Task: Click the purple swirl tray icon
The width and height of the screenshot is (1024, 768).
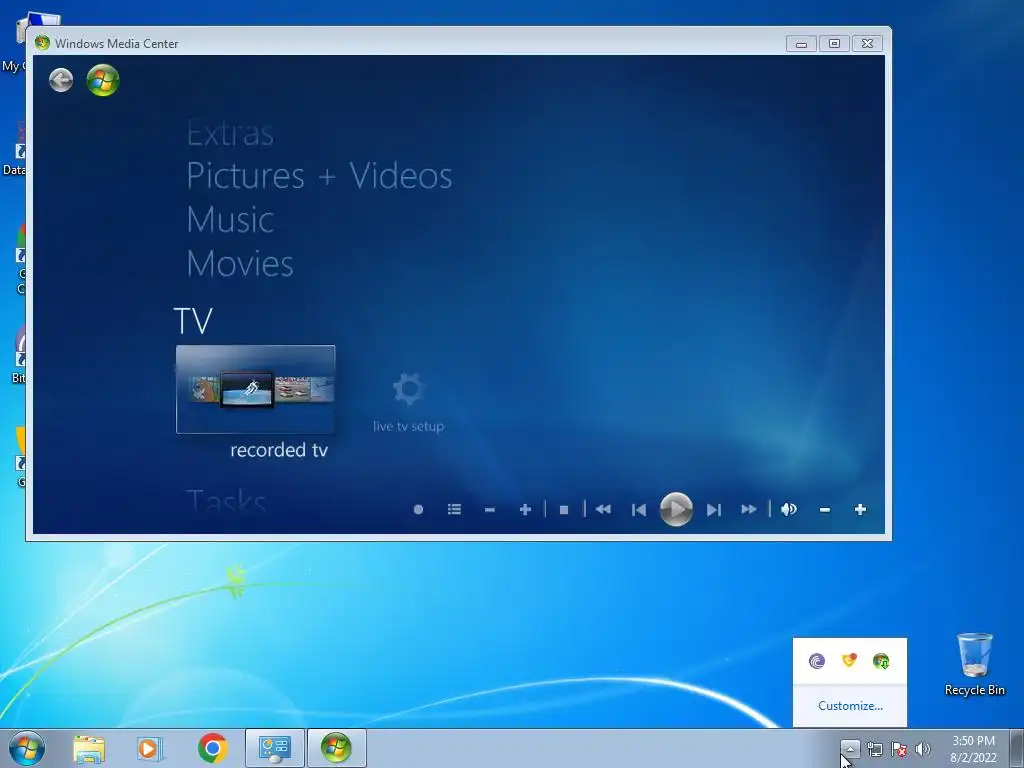Action: [x=817, y=661]
